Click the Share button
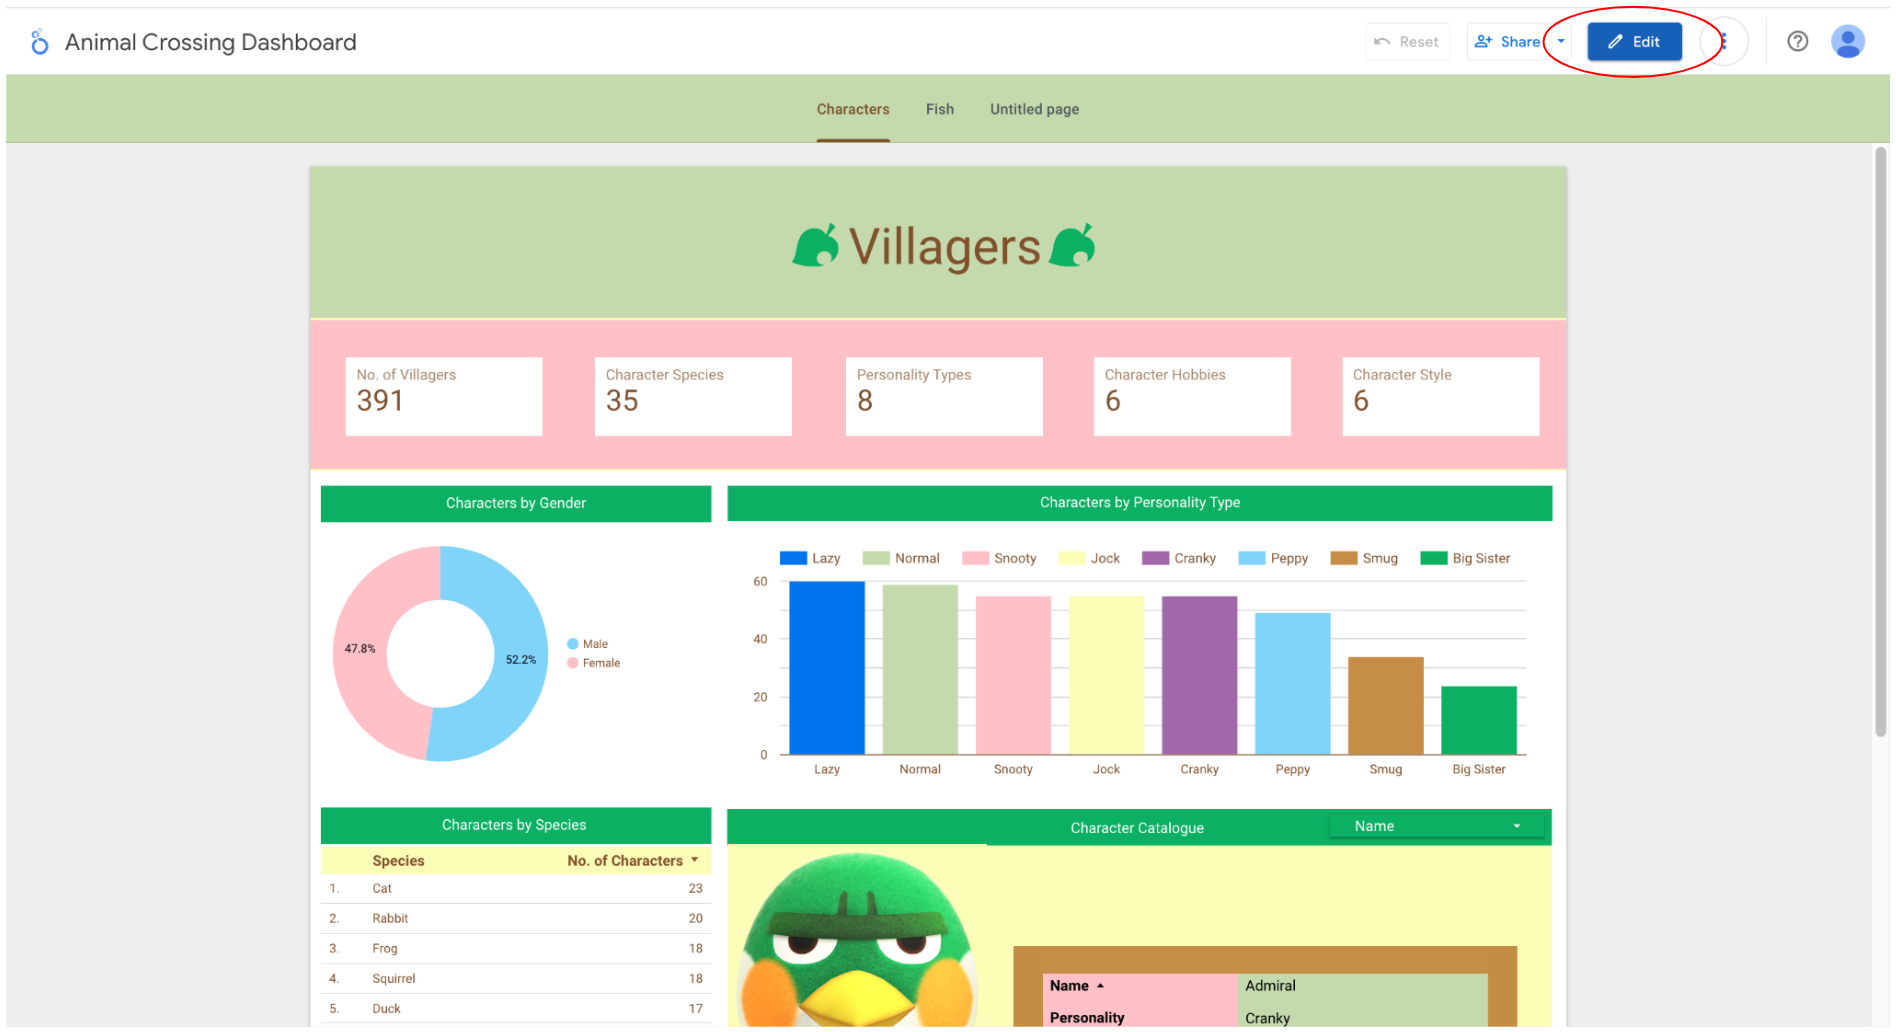 pos(1508,42)
